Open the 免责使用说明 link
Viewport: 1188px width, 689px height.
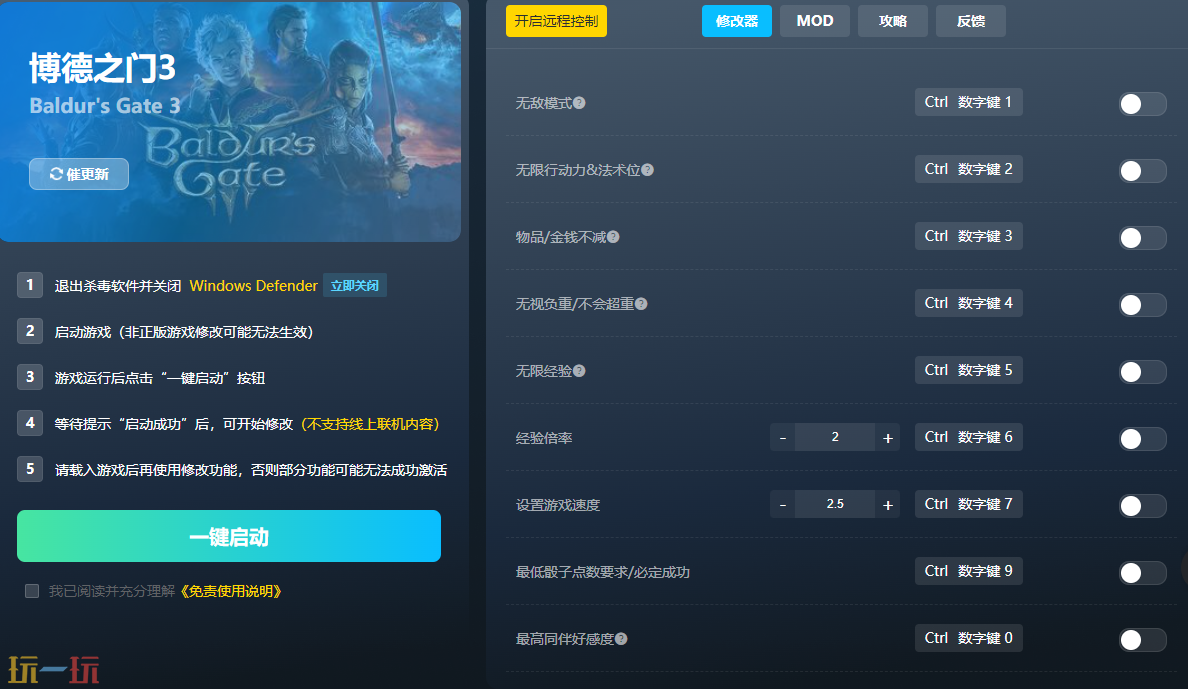(231, 591)
